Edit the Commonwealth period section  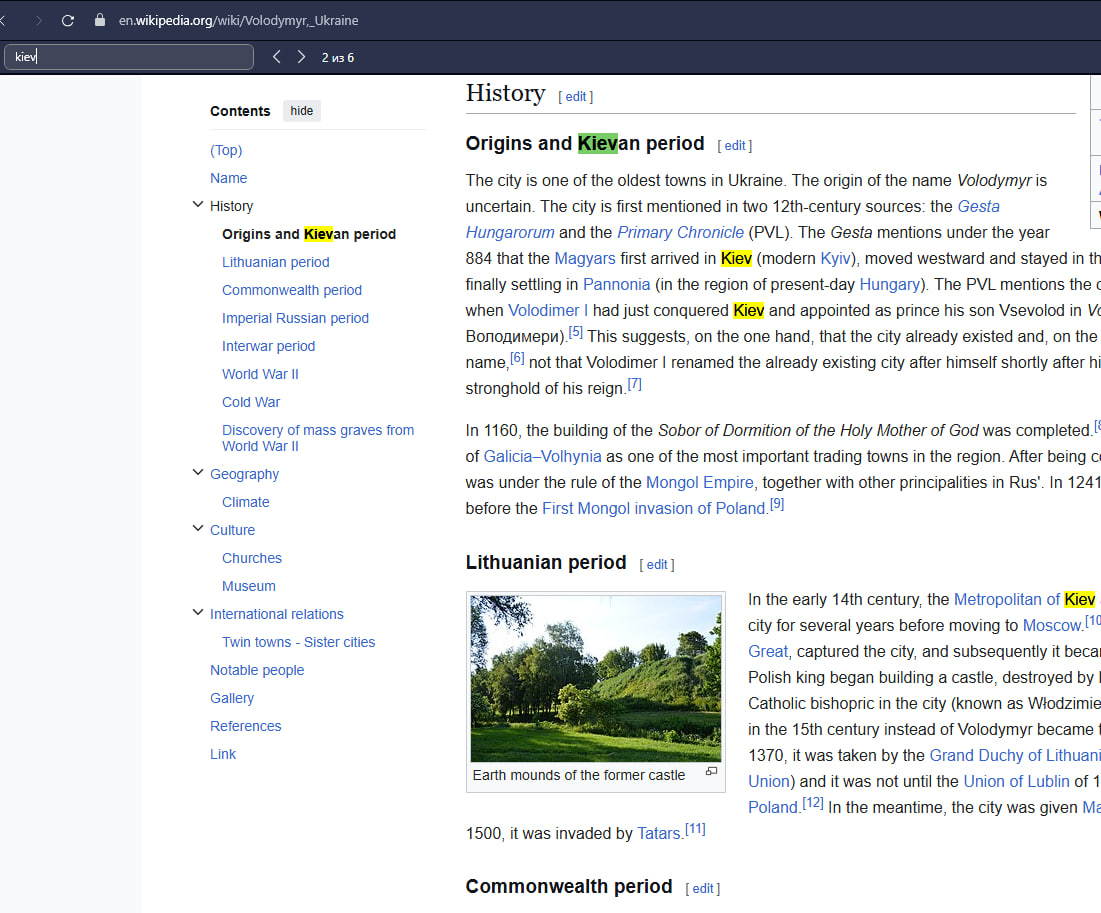tap(703, 888)
